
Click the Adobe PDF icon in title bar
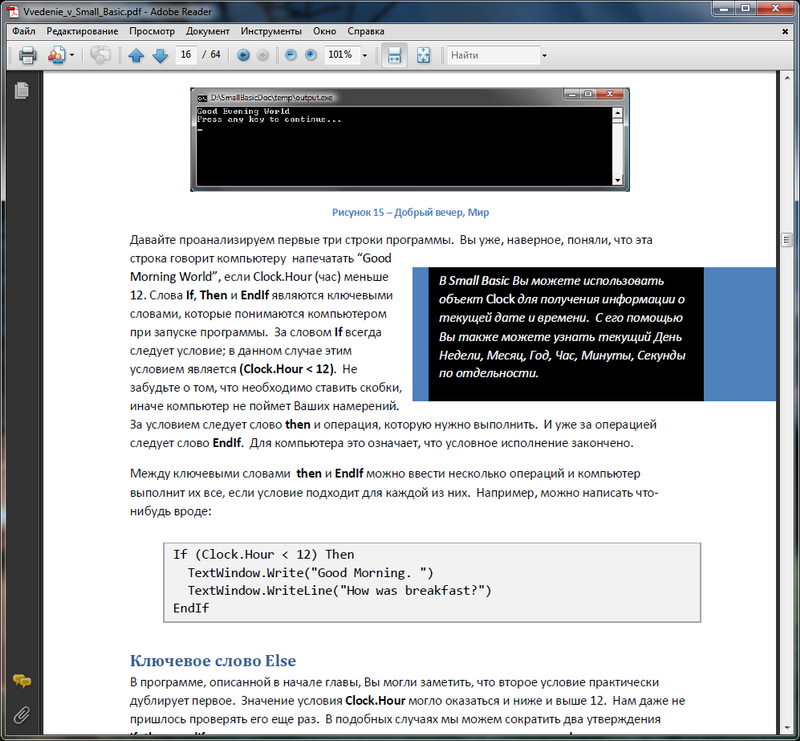click(x=12, y=11)
